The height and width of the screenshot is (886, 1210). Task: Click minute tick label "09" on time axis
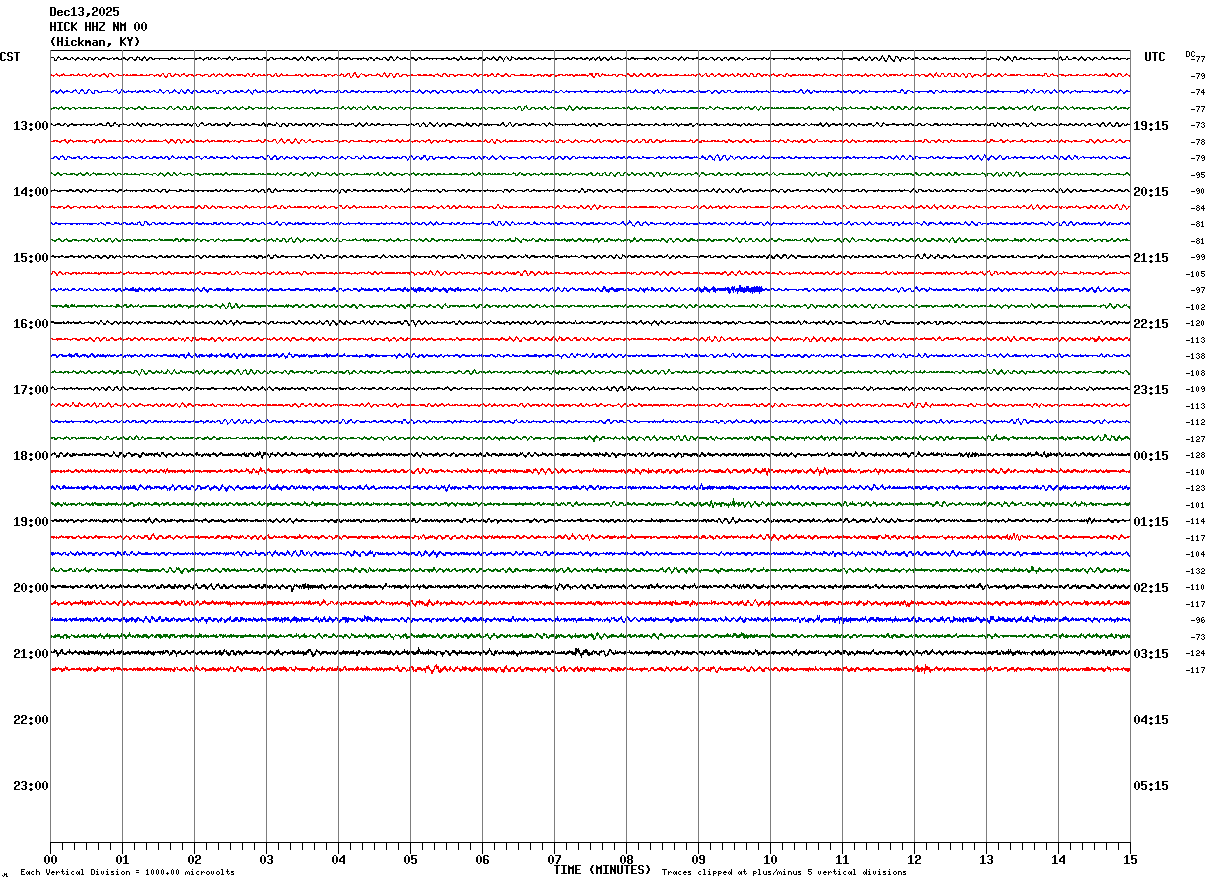[x=698, y=860]
